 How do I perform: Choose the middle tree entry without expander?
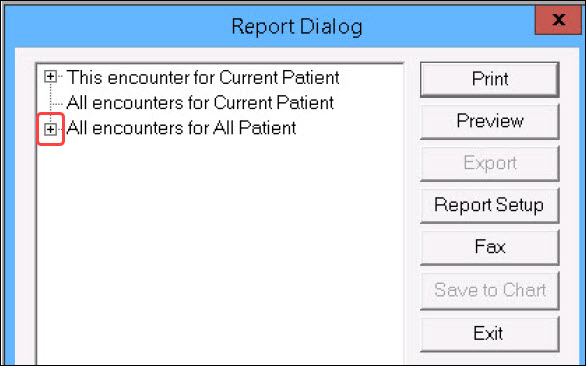(200, 102)
